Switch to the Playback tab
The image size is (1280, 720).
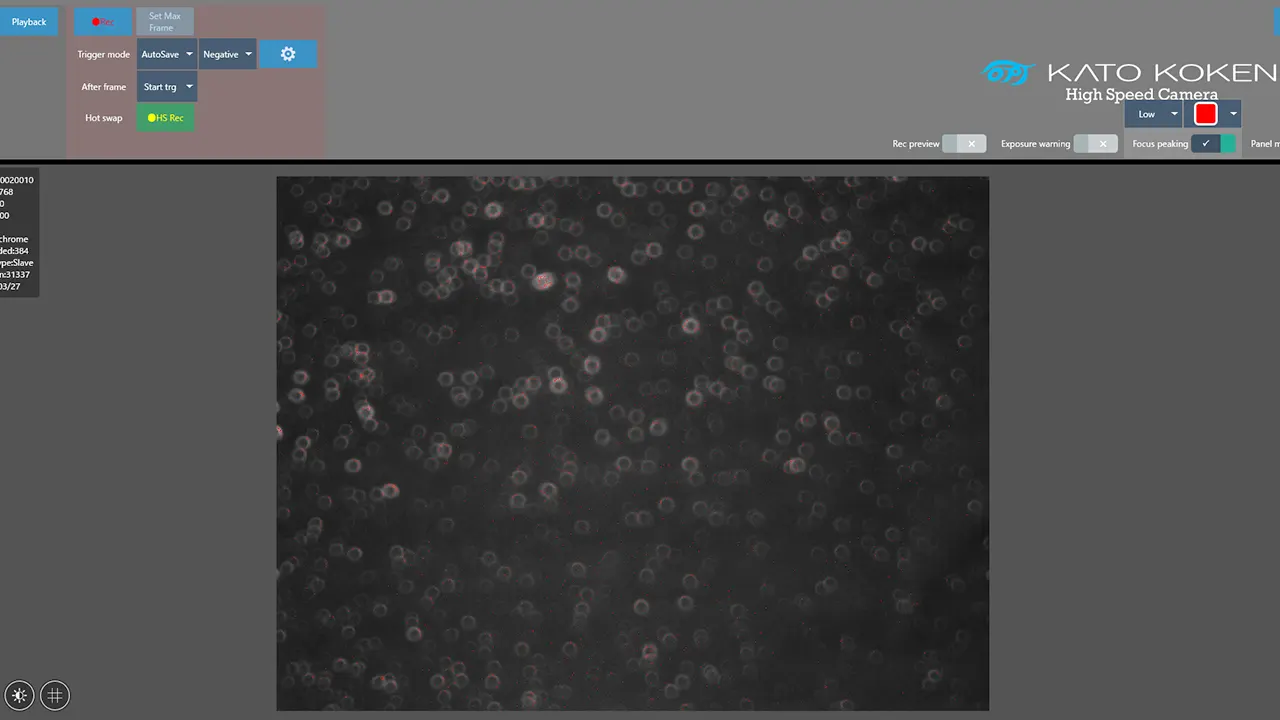(x=29, y=22)
